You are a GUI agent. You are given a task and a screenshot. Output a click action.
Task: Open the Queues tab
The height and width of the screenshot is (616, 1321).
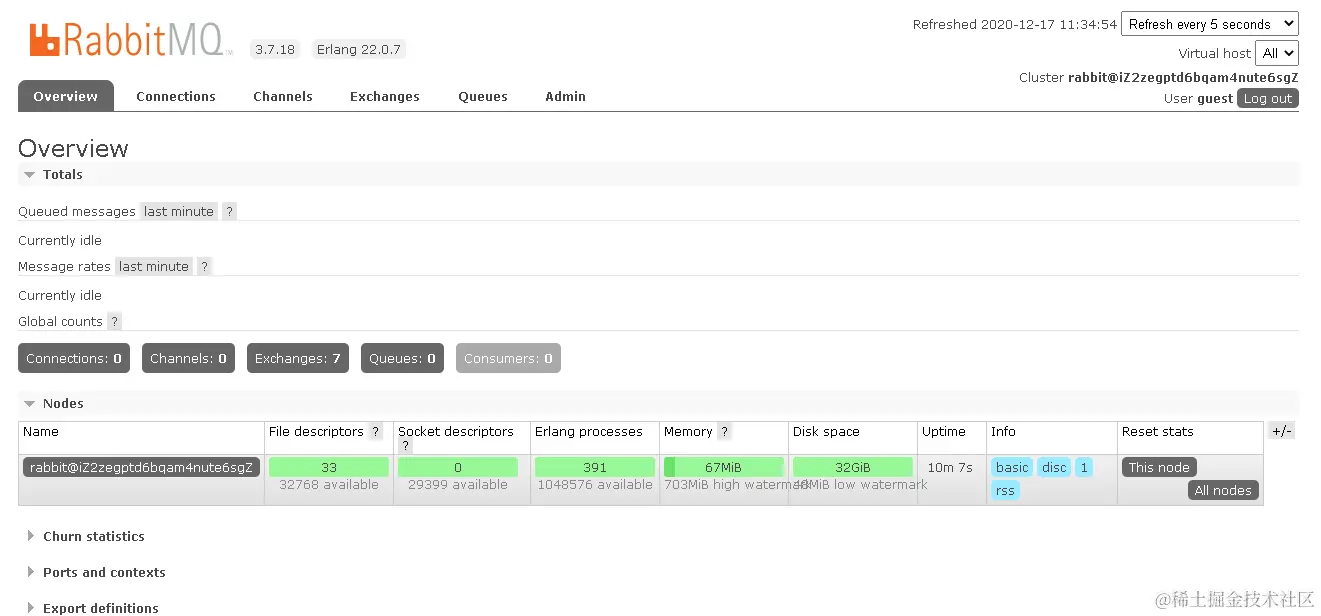483,96
